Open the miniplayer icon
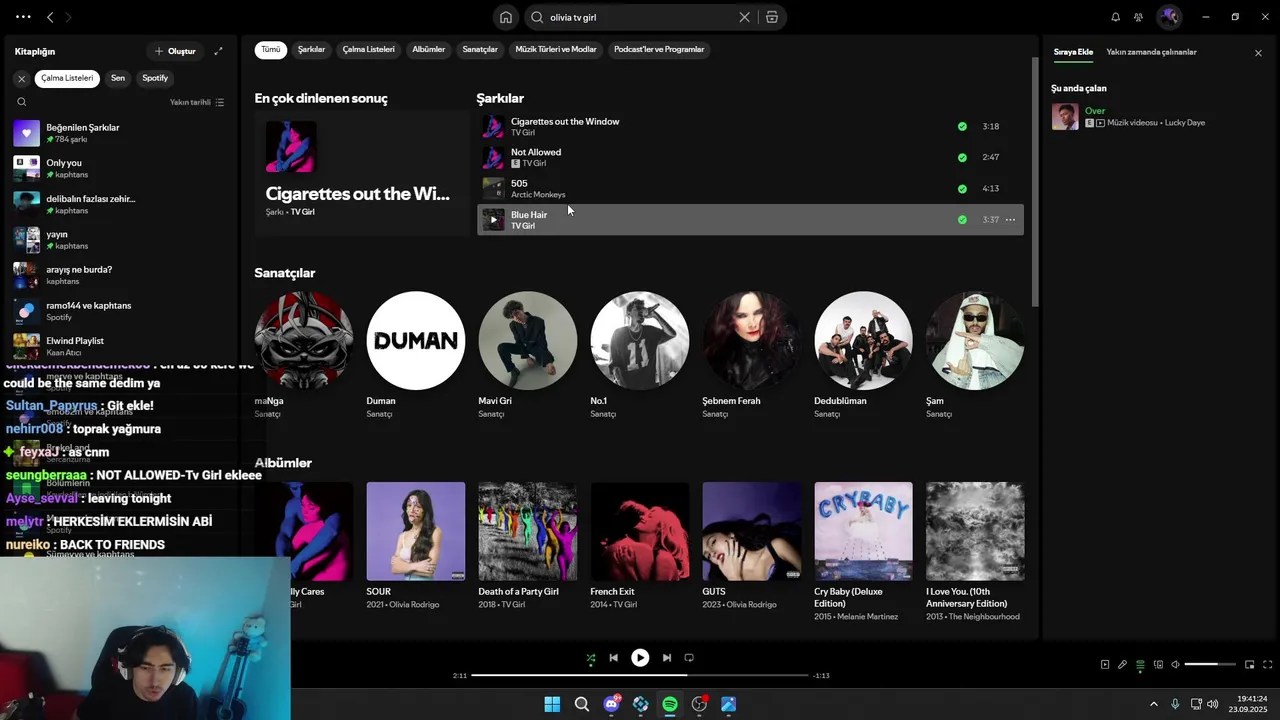The image size is (1280, 720). point(1249,665)
